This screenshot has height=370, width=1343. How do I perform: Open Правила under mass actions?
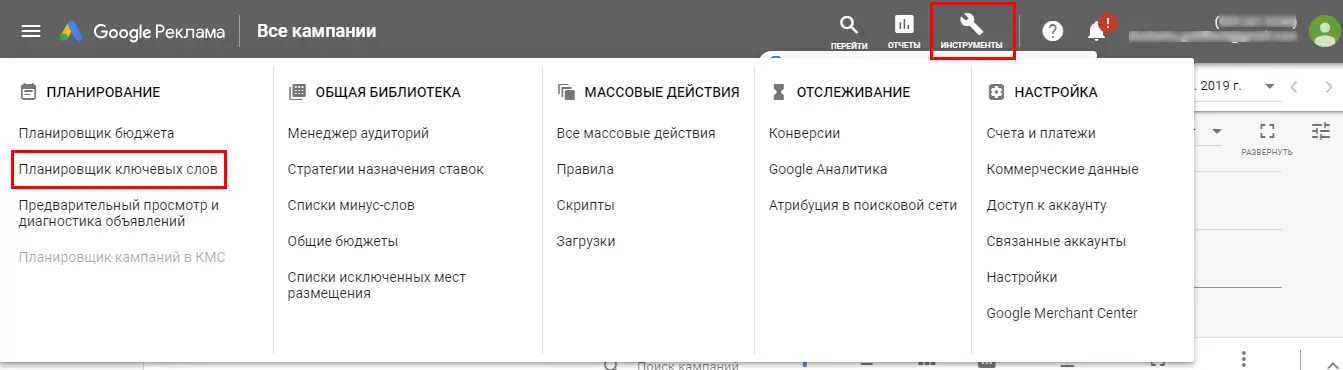(x=585, y=169)
